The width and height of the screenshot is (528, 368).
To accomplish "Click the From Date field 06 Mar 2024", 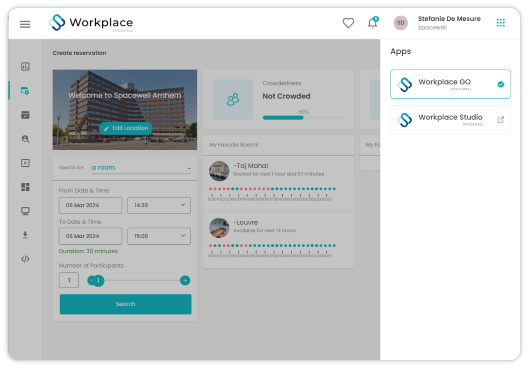I will 90,205.
